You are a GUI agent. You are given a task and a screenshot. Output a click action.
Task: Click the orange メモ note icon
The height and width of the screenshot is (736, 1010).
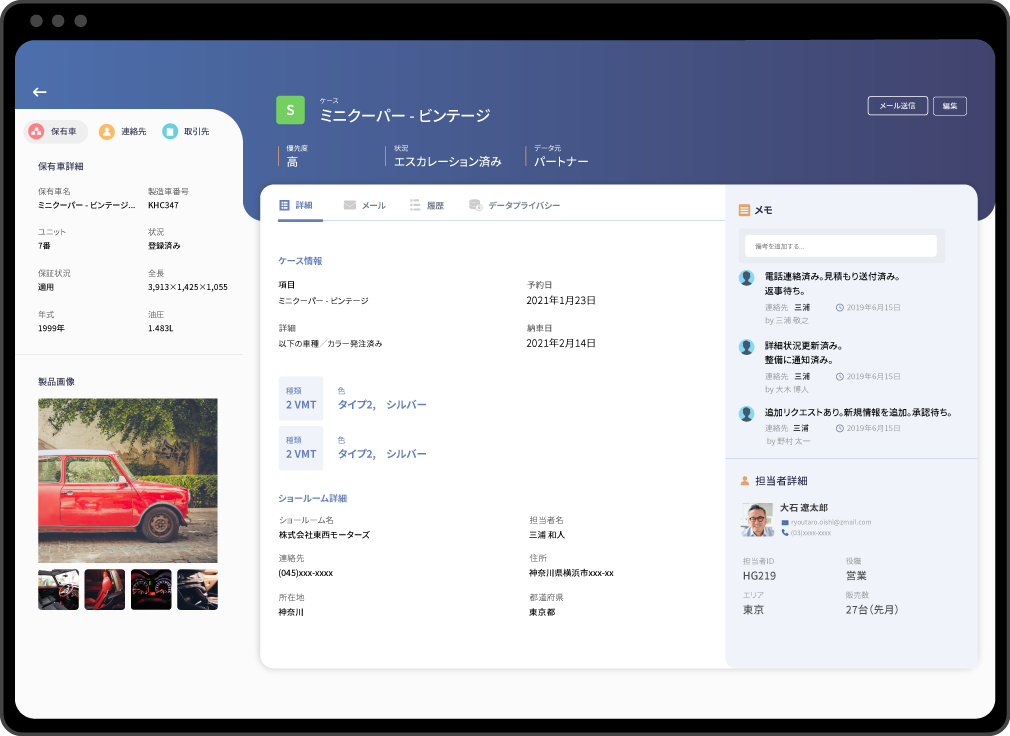point(744,210)
